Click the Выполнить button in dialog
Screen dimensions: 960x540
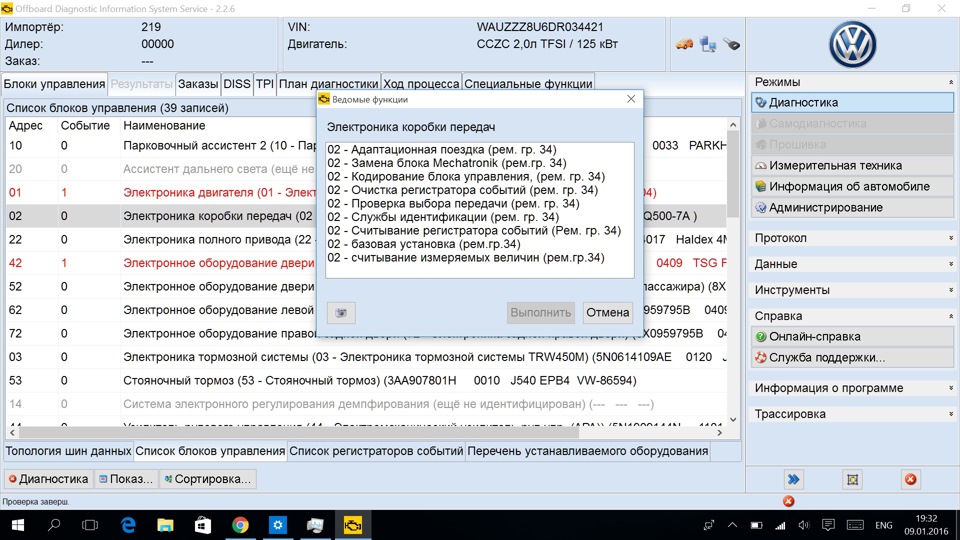click(x=541, y=313)
